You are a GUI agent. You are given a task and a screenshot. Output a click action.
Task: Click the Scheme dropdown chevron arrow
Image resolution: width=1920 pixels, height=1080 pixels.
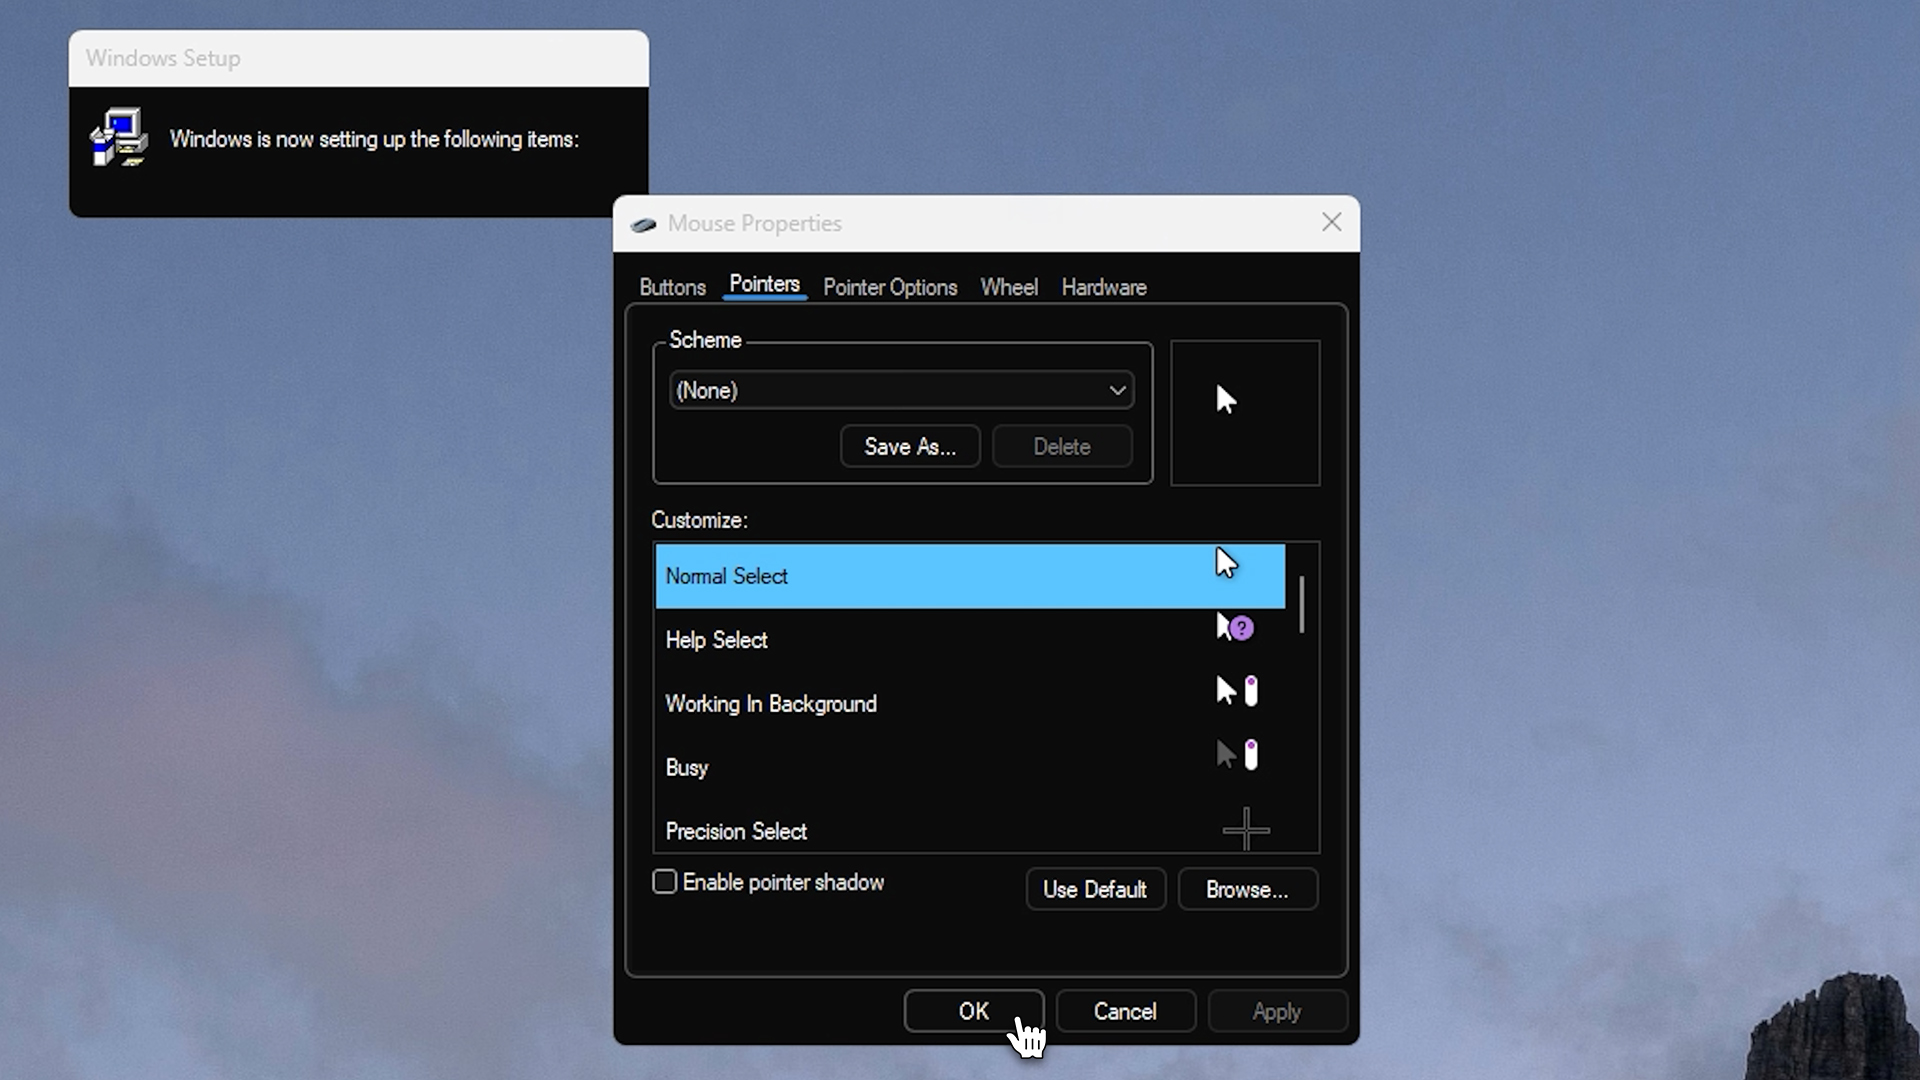pyautogui.click(x=1117, y=390)
